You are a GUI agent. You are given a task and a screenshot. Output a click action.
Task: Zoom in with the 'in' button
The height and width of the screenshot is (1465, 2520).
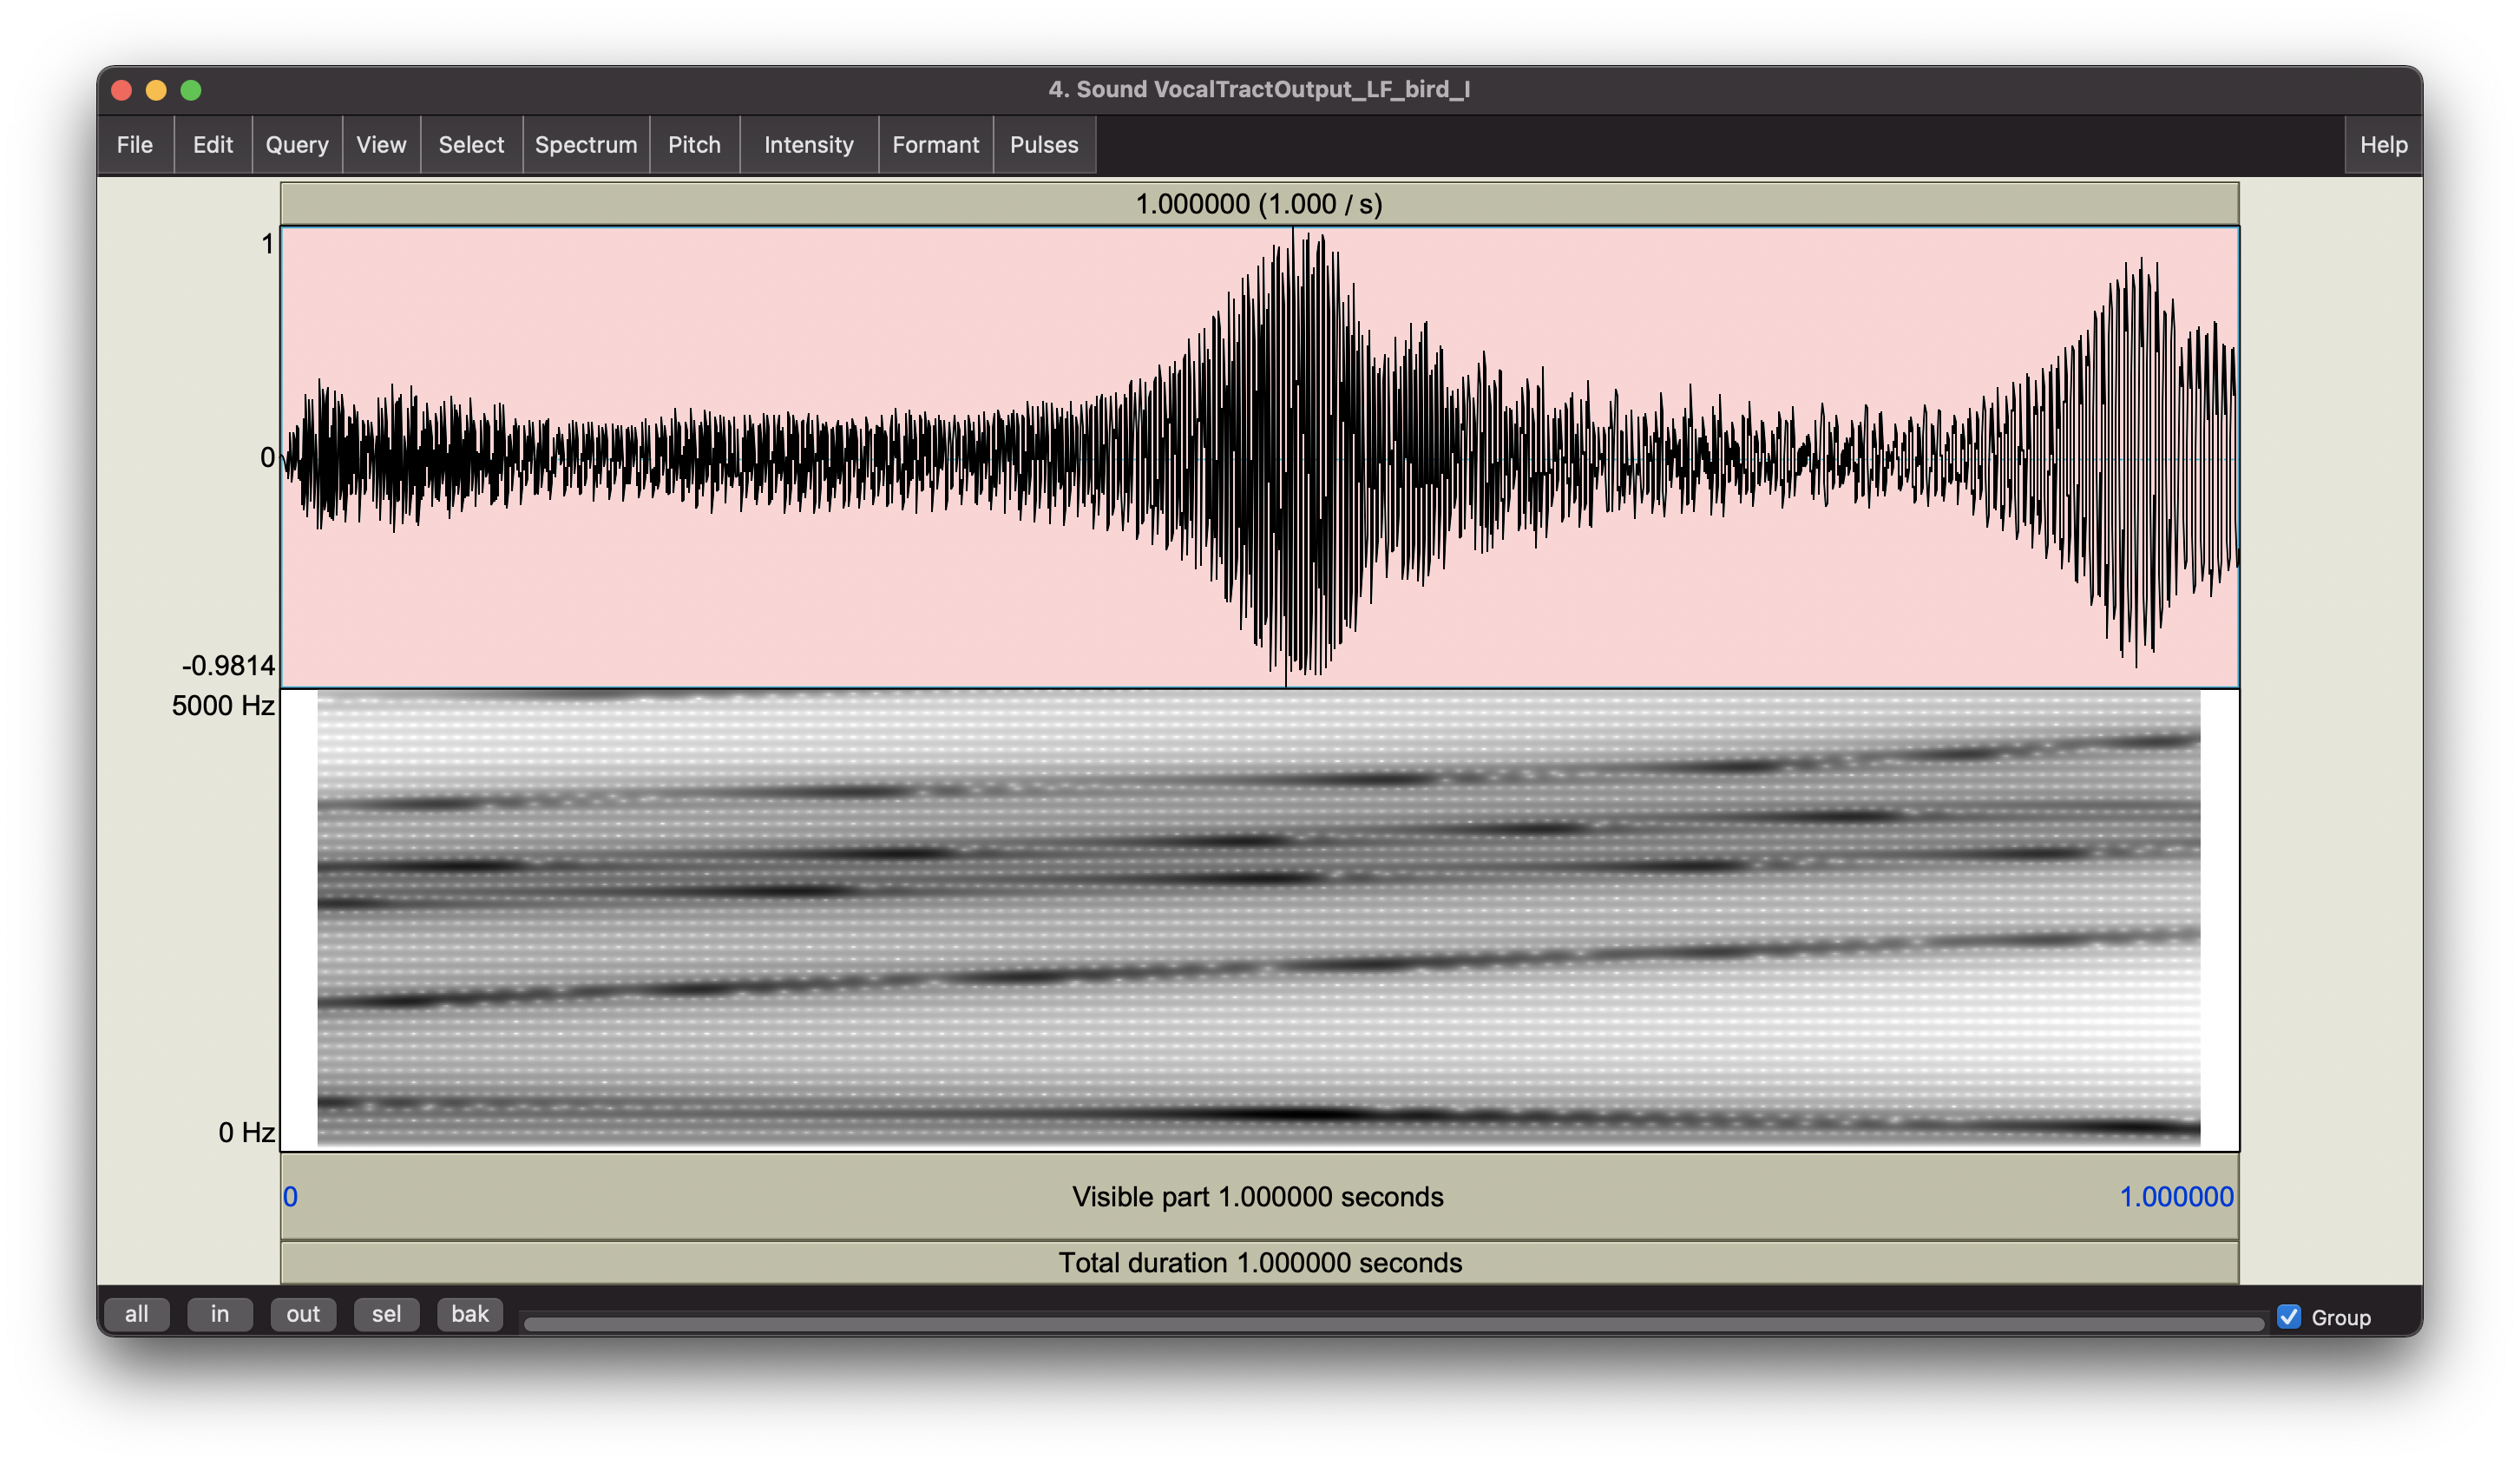(220, 1314)
